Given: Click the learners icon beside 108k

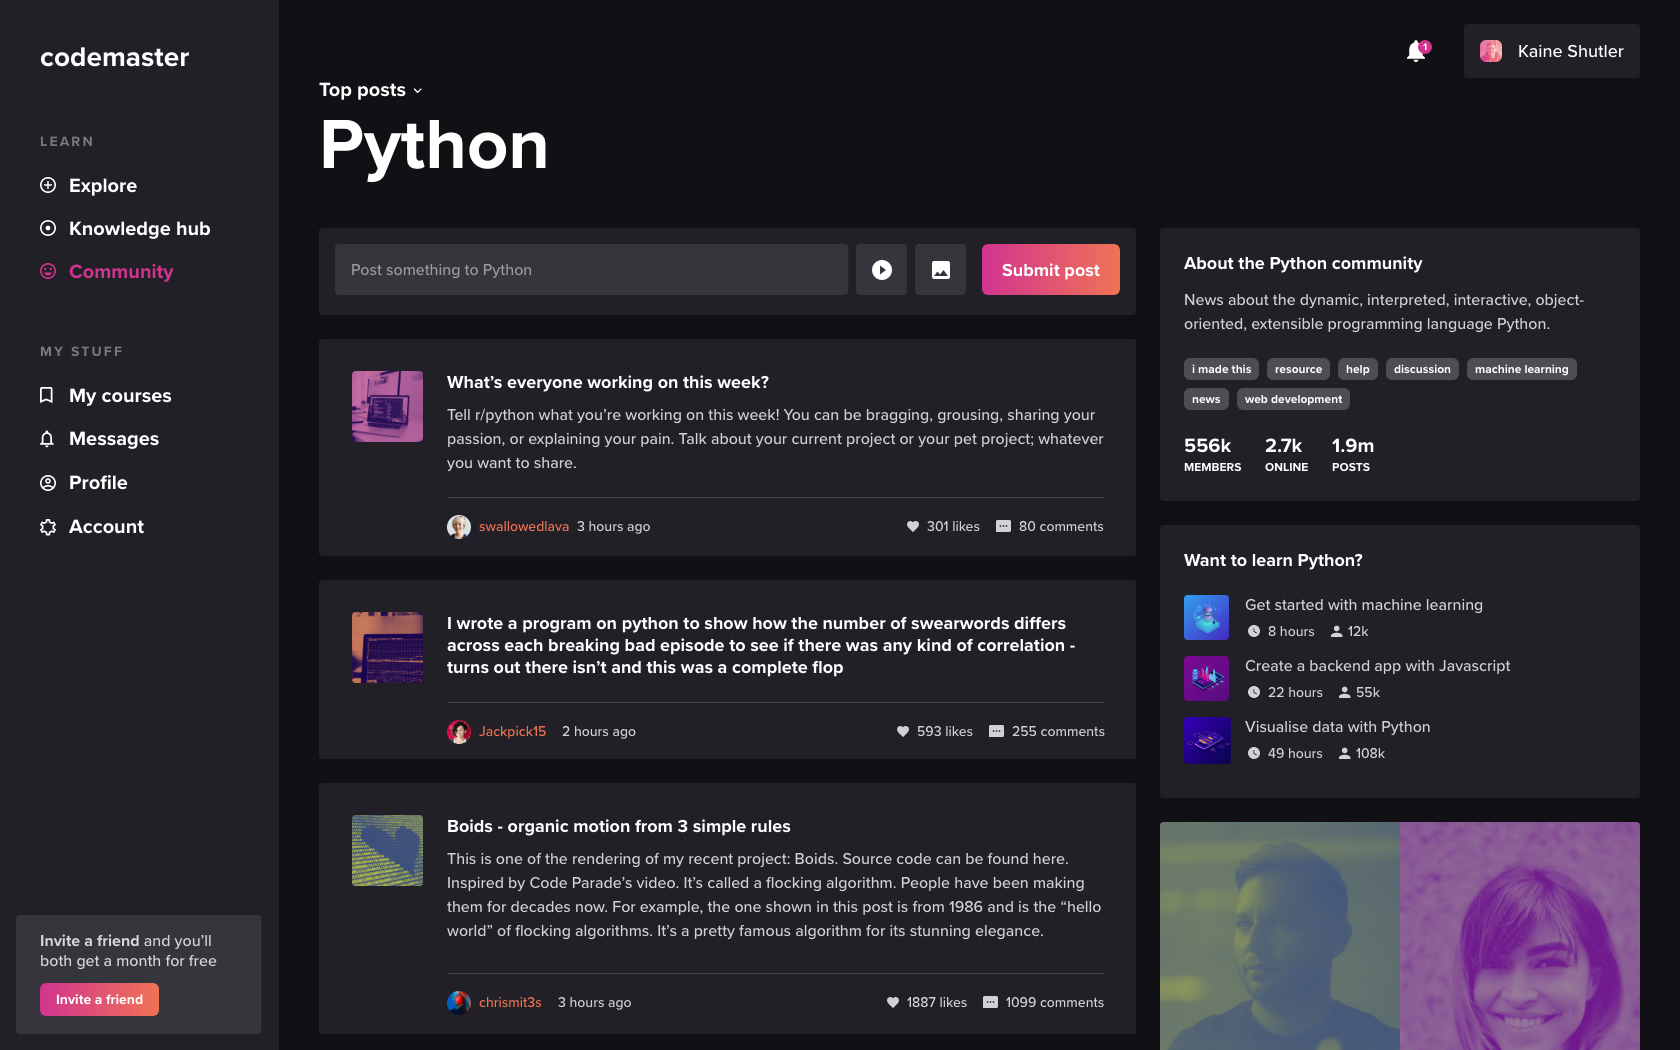Looking at the screenshot, I should click(1345, 753).
